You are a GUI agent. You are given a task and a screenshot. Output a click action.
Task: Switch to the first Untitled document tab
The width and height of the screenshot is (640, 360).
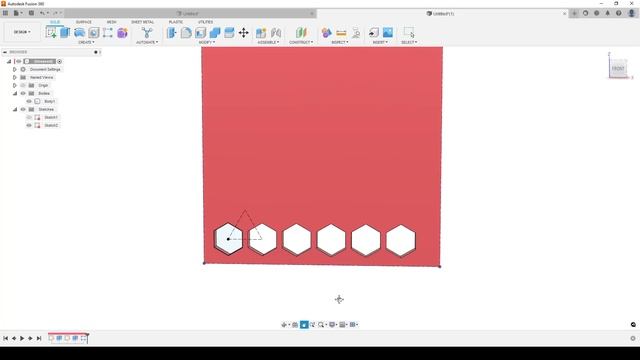(191, 13)
